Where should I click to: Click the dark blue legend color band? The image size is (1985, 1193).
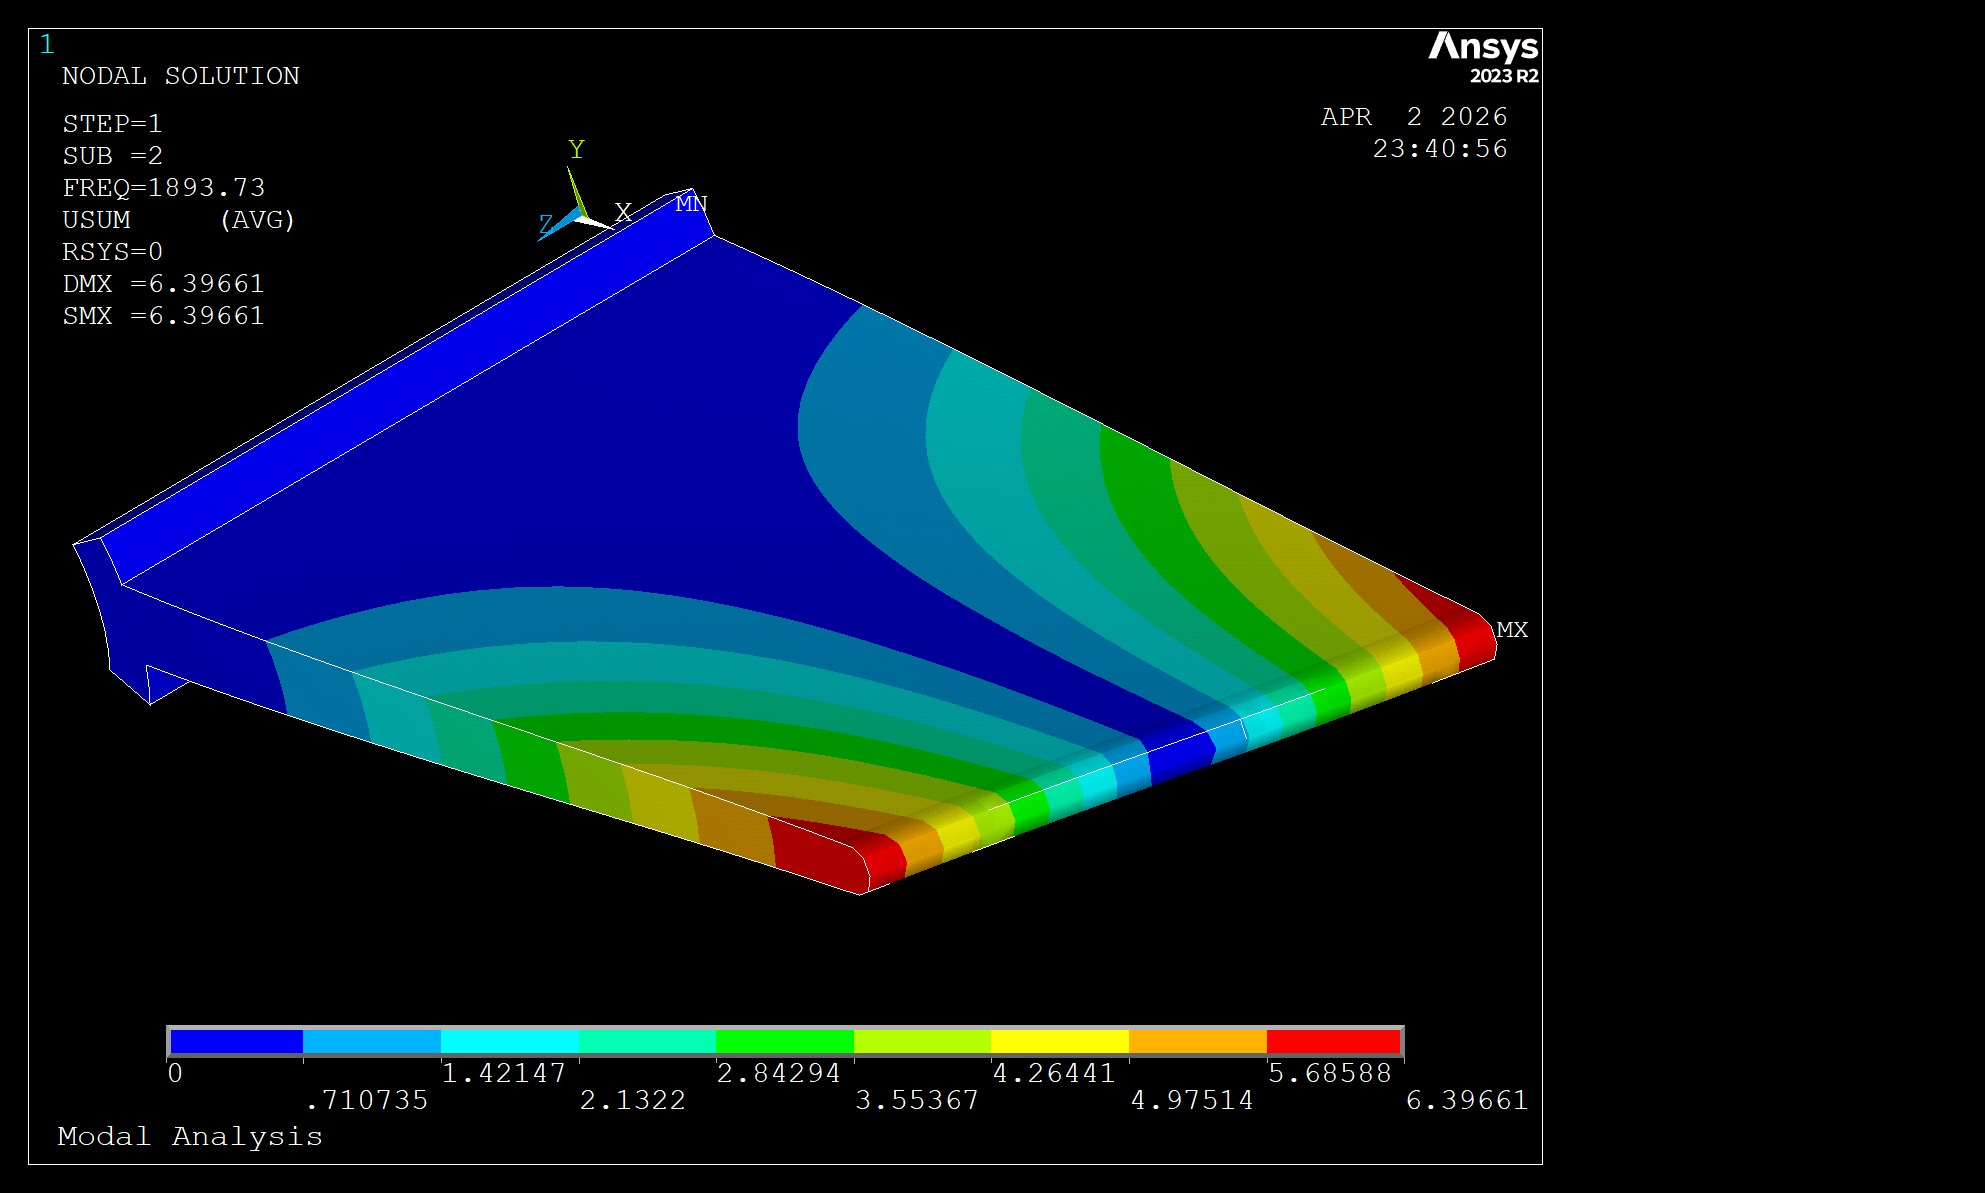pos(236,1042)
